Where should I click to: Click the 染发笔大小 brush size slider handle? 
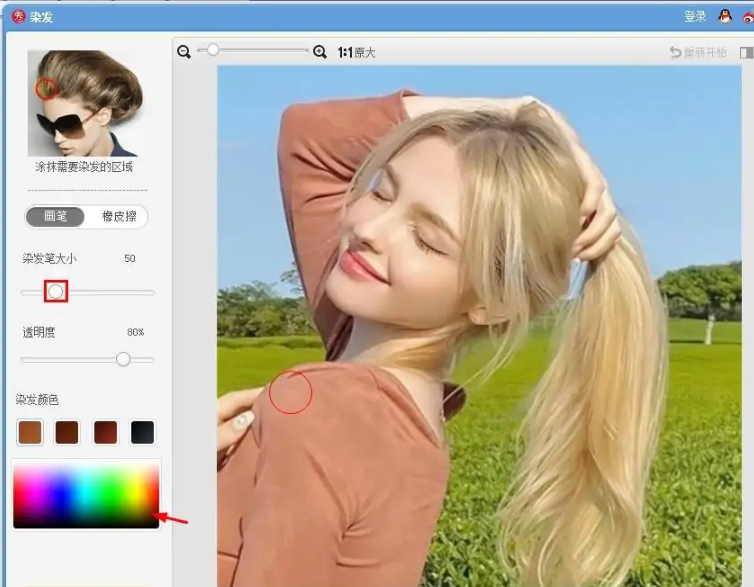[56, 292]
